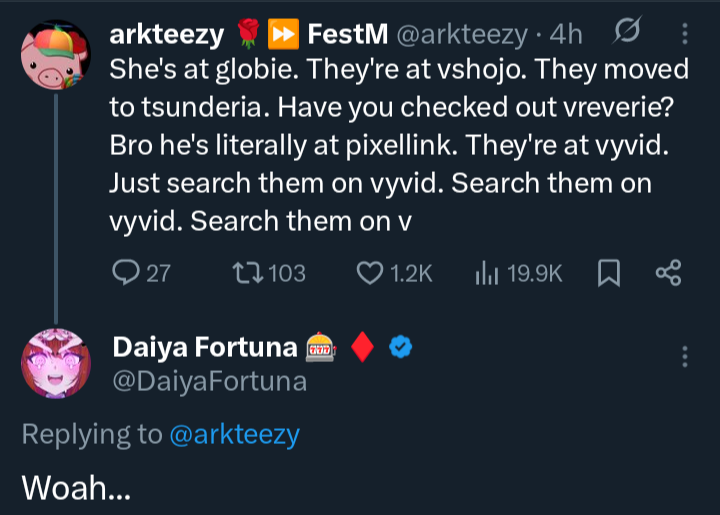This screenshot has width=720, height=515.
Task: Click @arkteezy in the Replying to line
Action: pyautogui.click(x=234, y=435)
